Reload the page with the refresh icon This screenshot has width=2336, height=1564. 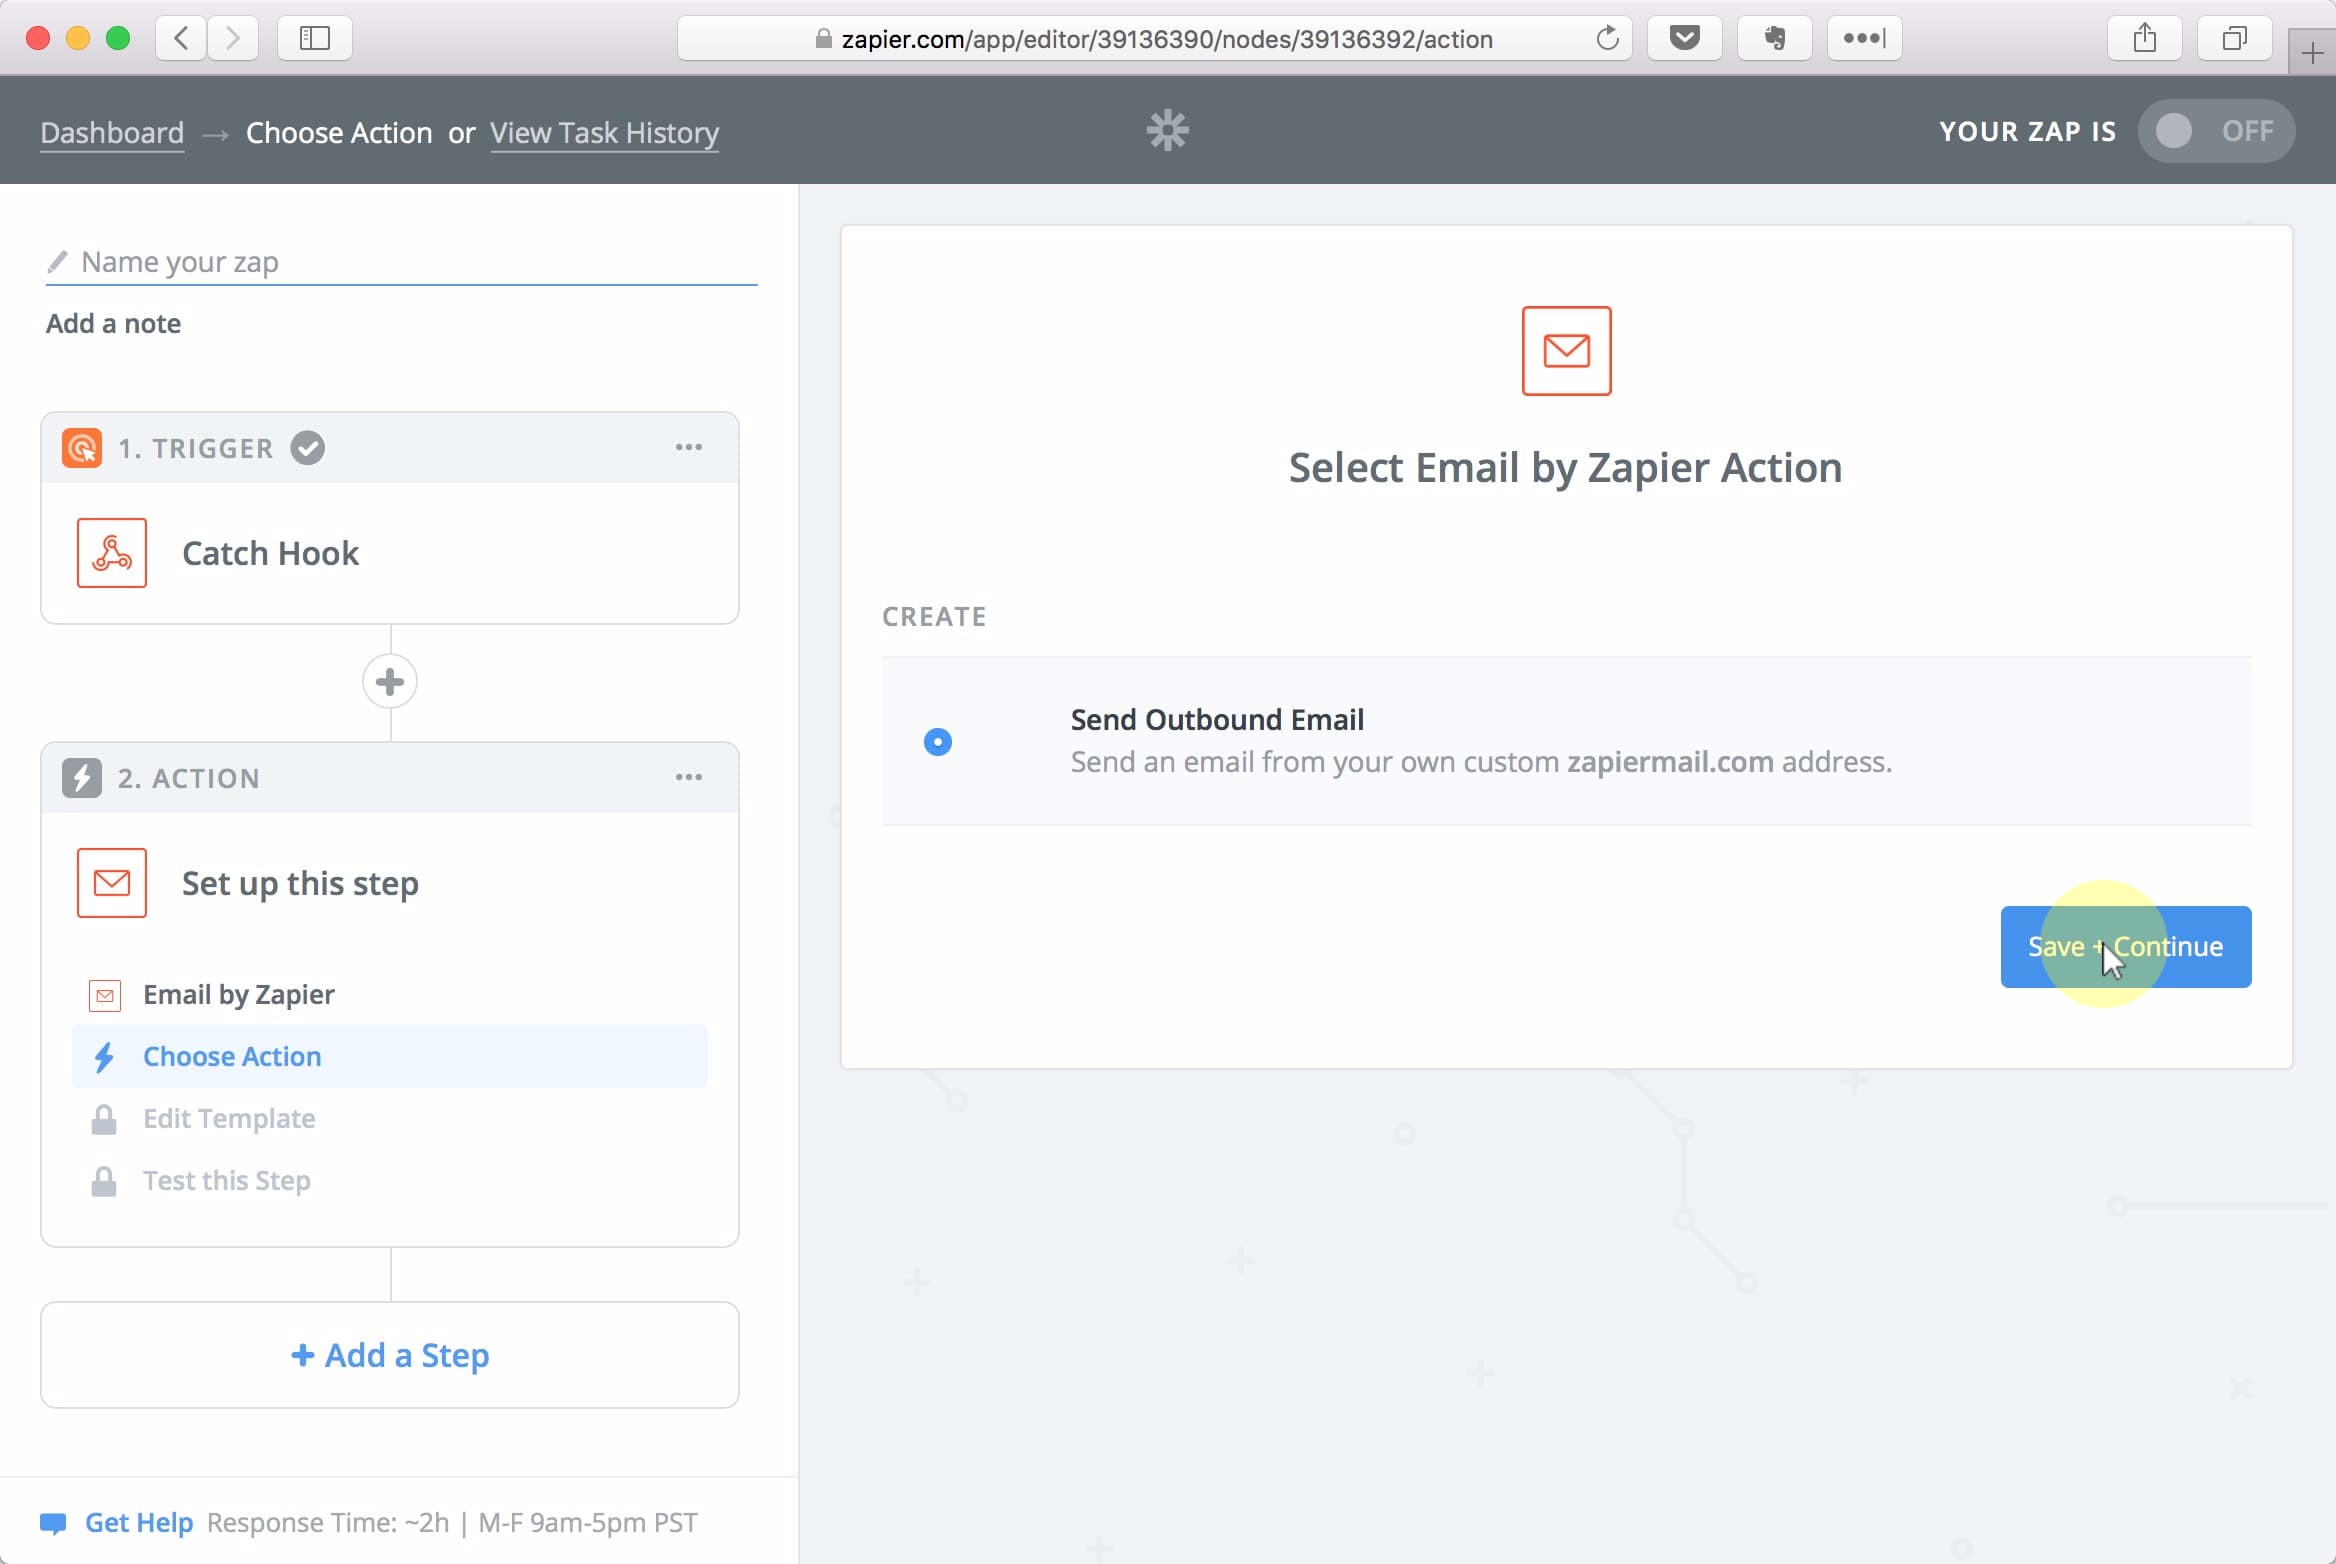click(x=1607, y=38)
